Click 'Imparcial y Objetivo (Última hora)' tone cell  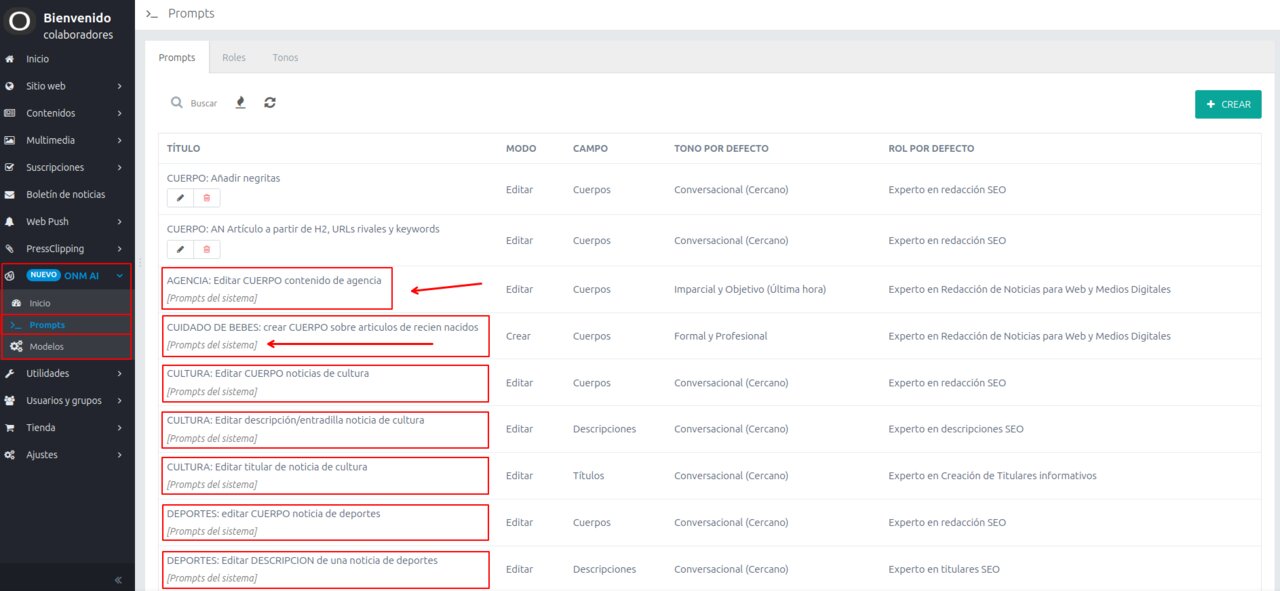pyautogui.click(x=750, y=289)
